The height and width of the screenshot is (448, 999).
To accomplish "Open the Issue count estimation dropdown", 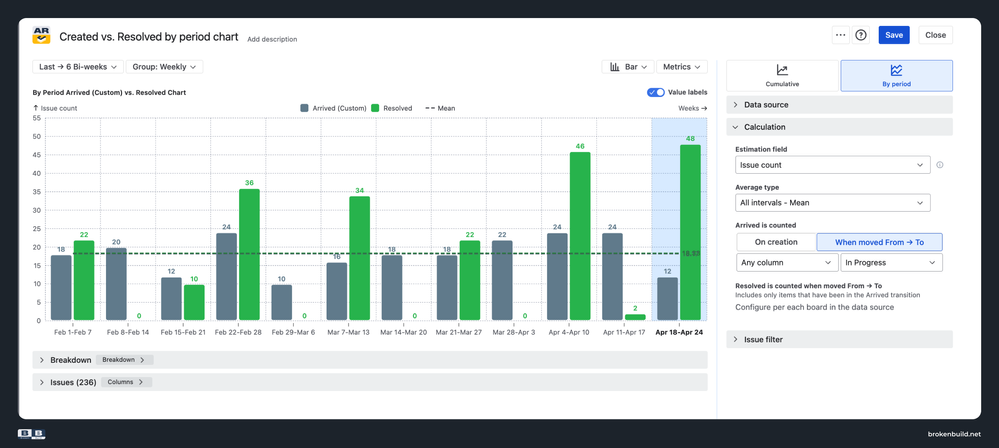I will pyautogui.click(x=832, y=165).
